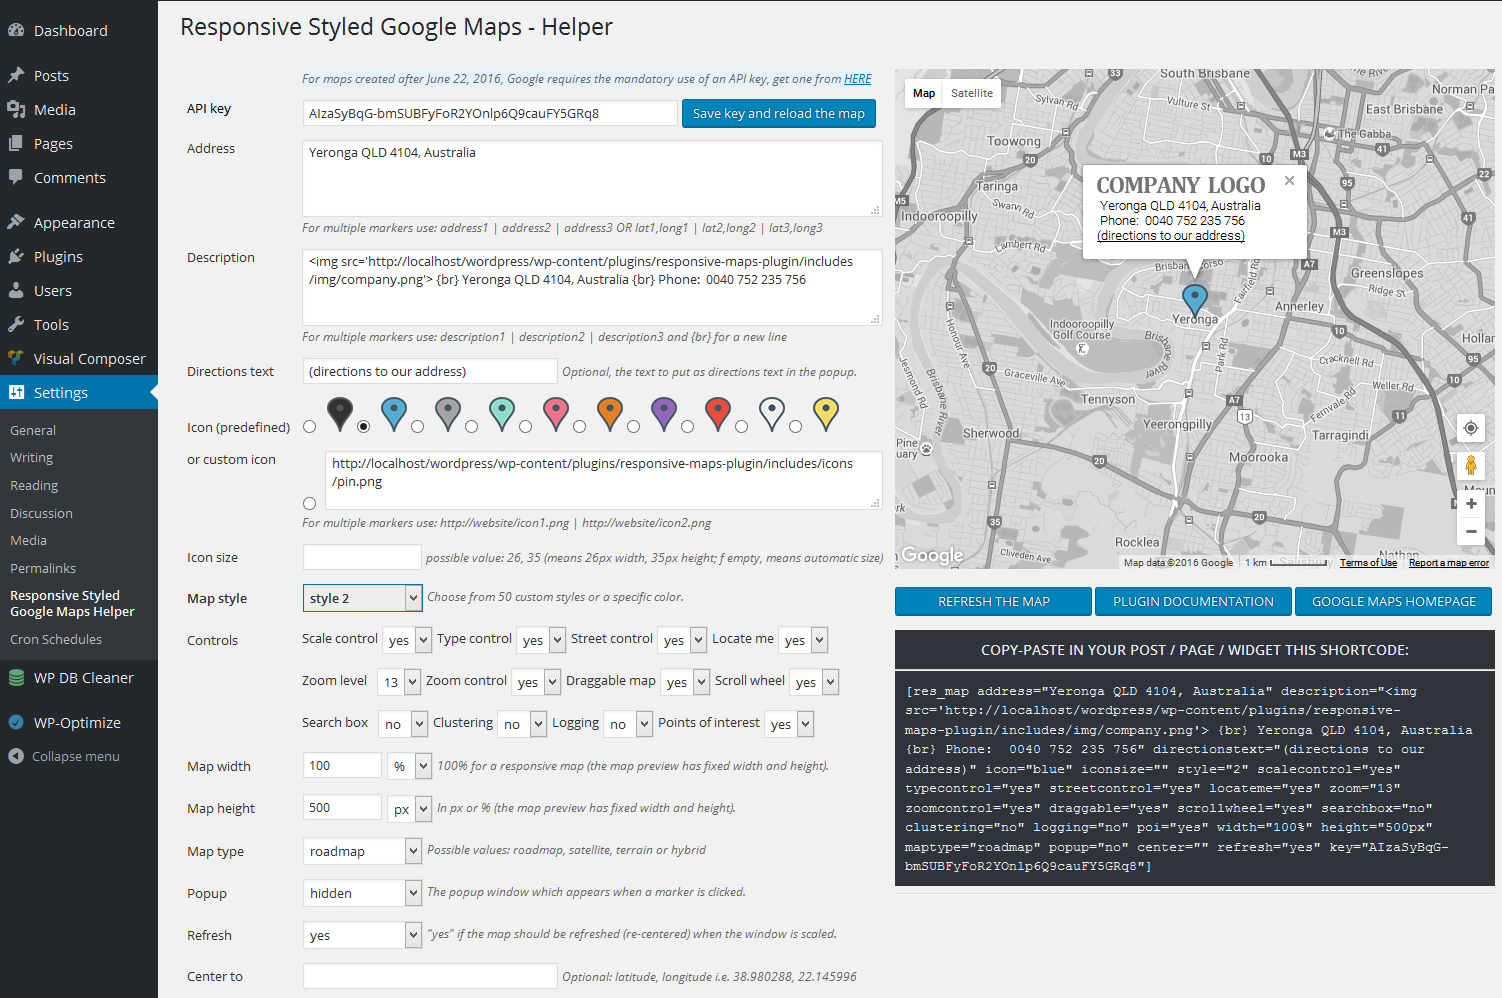Click the blue marker pin on Yeronga
The height and width of the screenshot is (998, 1502).
1194,299
